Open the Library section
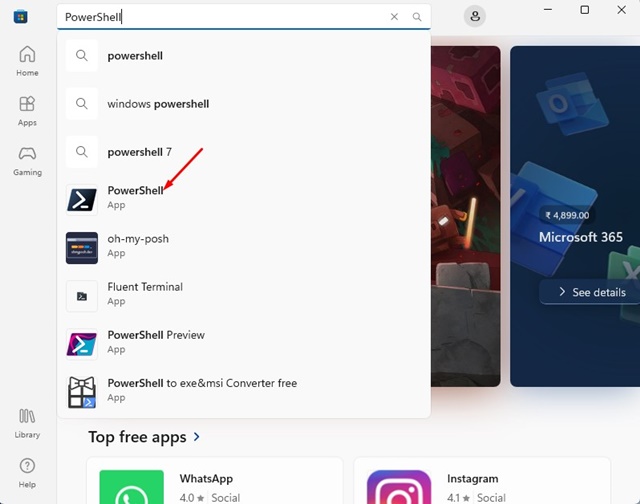The image size is (640, 504). click(x=27, y=423)
